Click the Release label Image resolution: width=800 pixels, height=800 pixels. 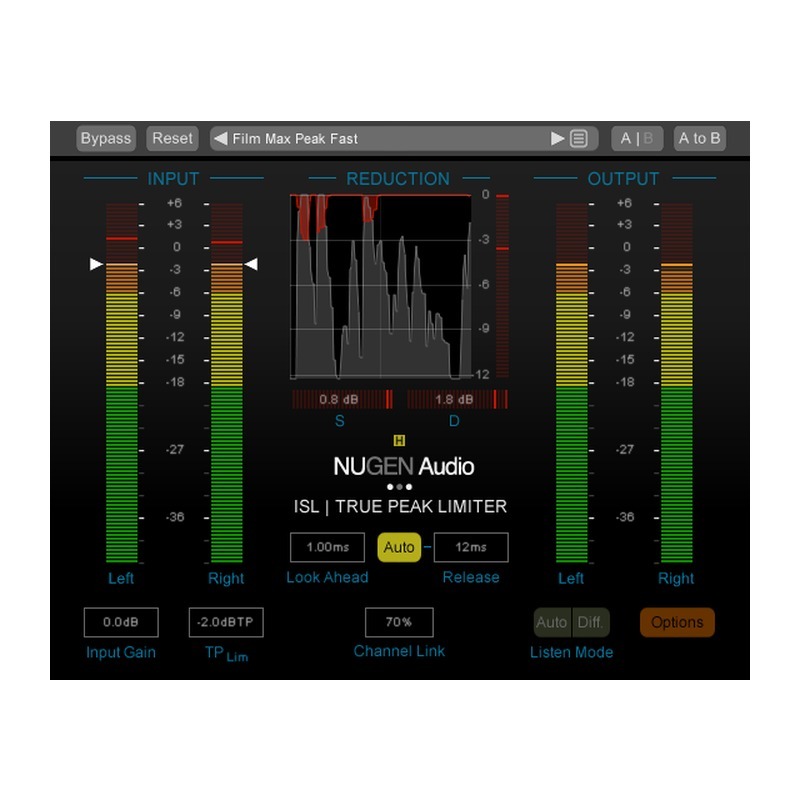471,578
